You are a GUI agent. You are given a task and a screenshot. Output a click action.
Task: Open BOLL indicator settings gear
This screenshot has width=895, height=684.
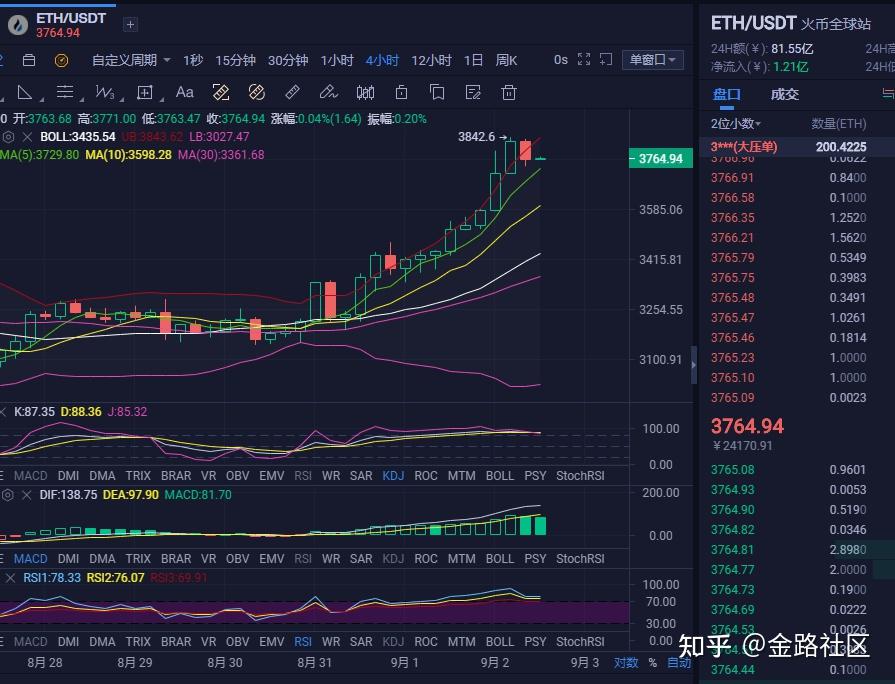(8, 137)
